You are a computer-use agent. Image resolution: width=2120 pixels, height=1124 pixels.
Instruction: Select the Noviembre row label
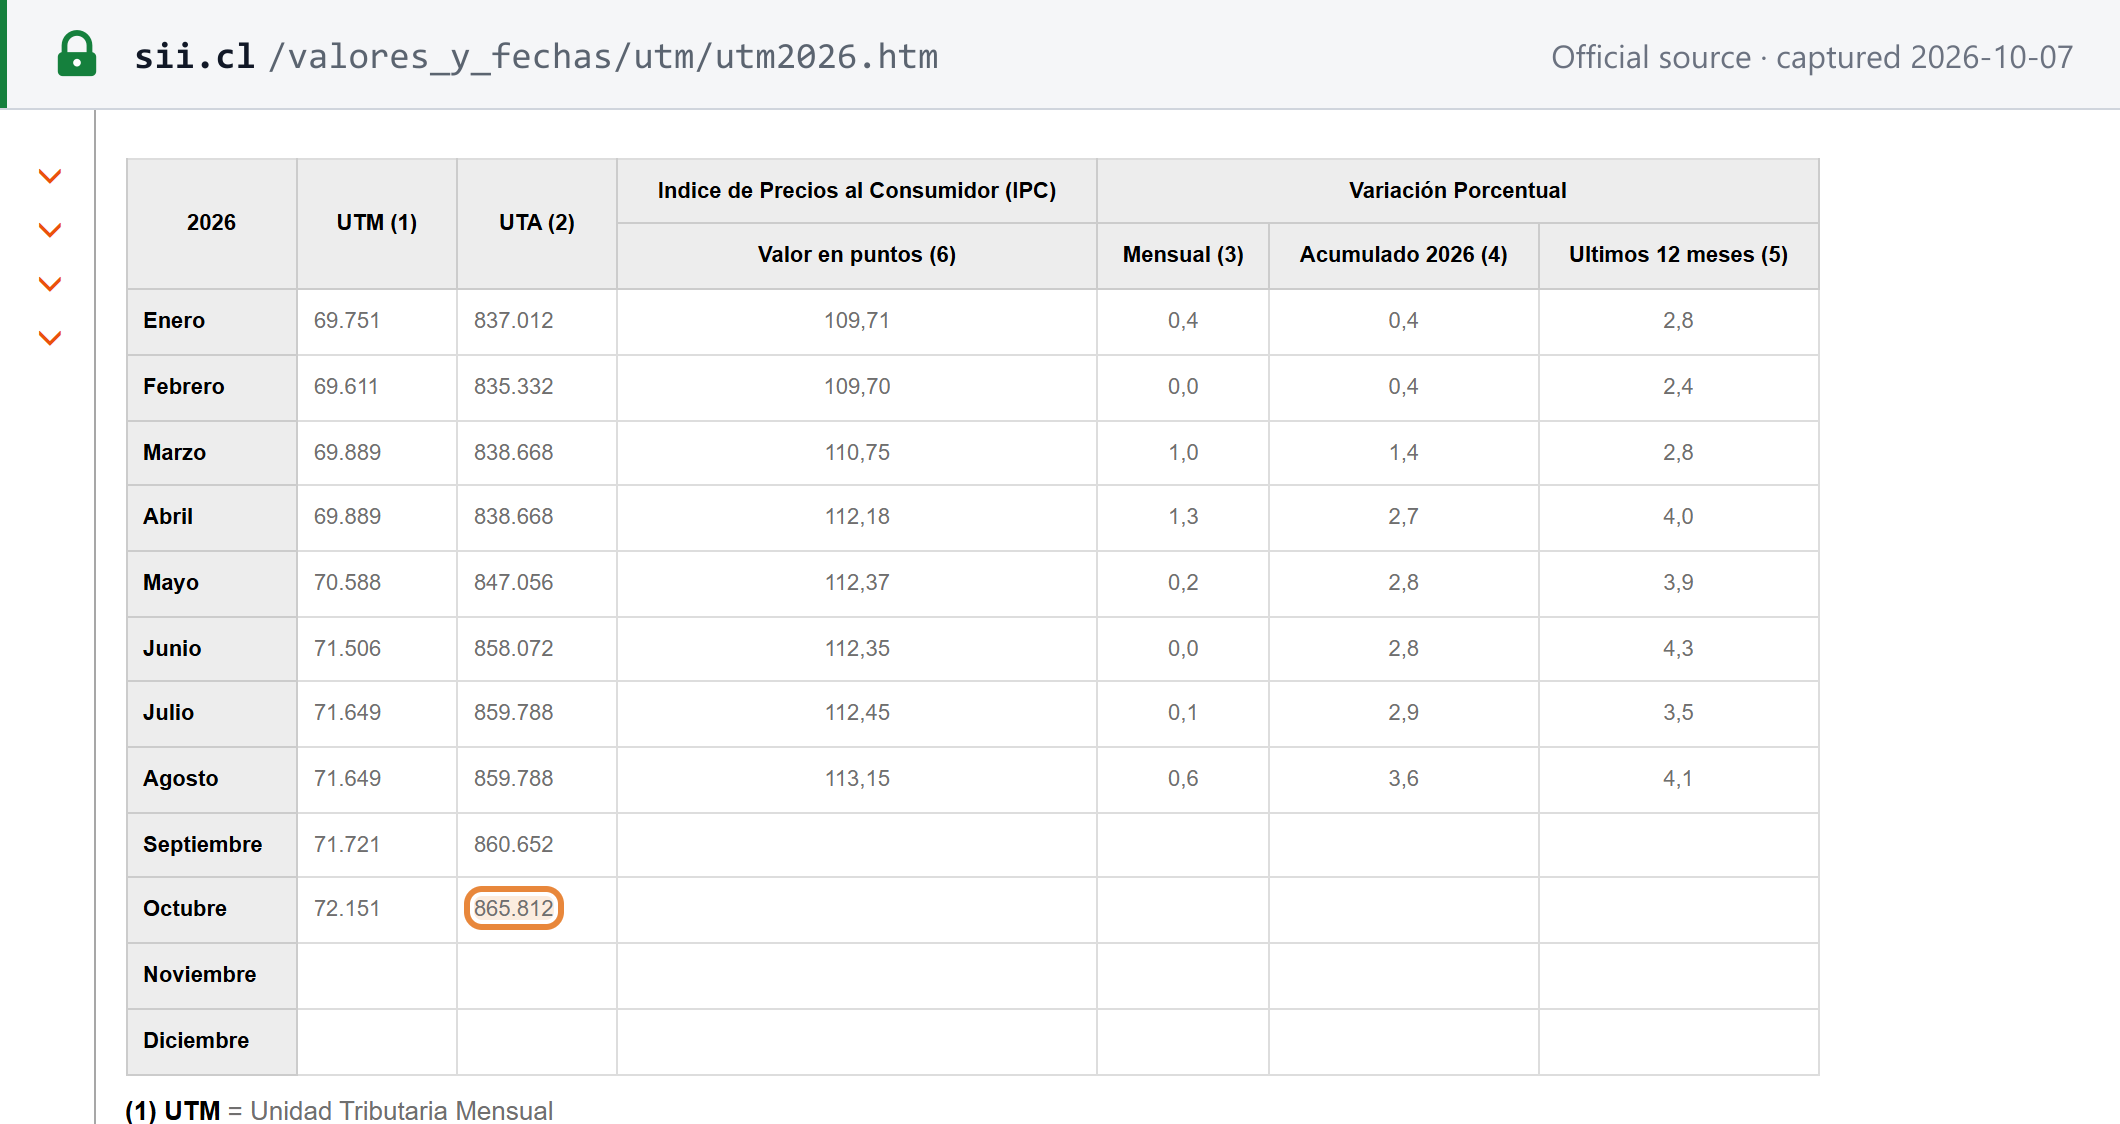tap(200, 974)
